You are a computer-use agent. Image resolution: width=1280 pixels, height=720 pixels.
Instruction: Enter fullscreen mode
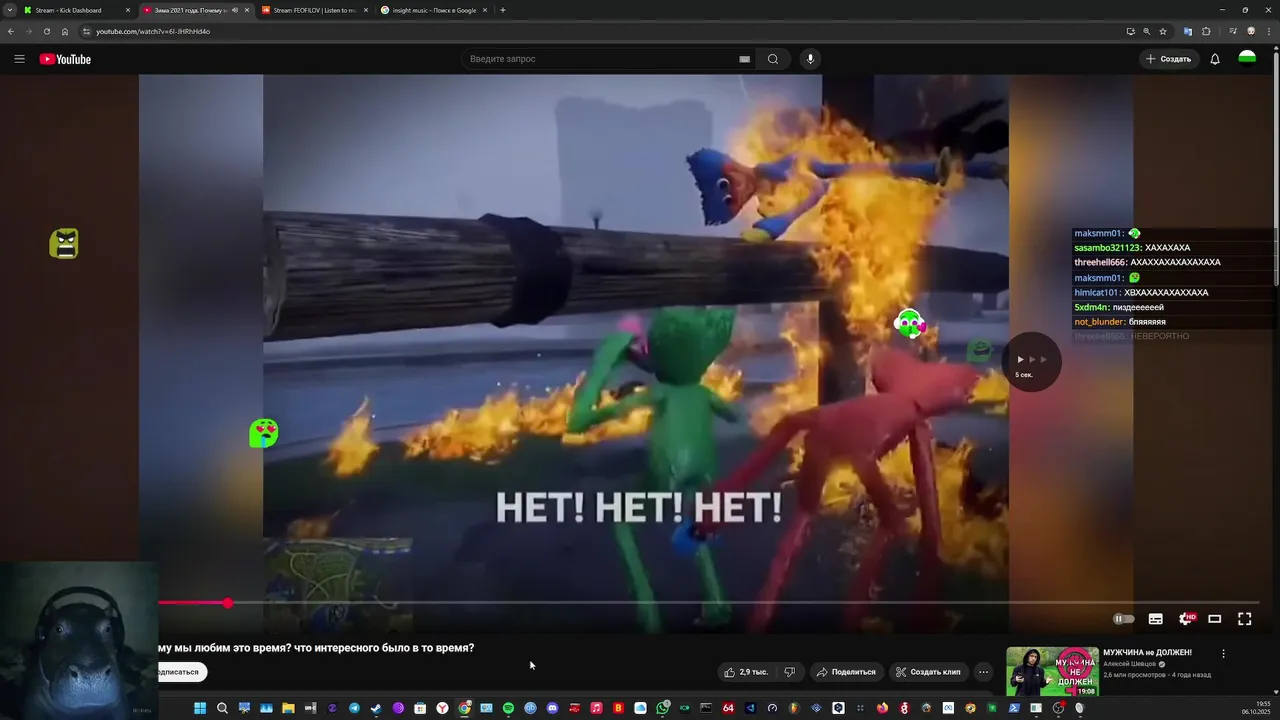[1245, 619]
